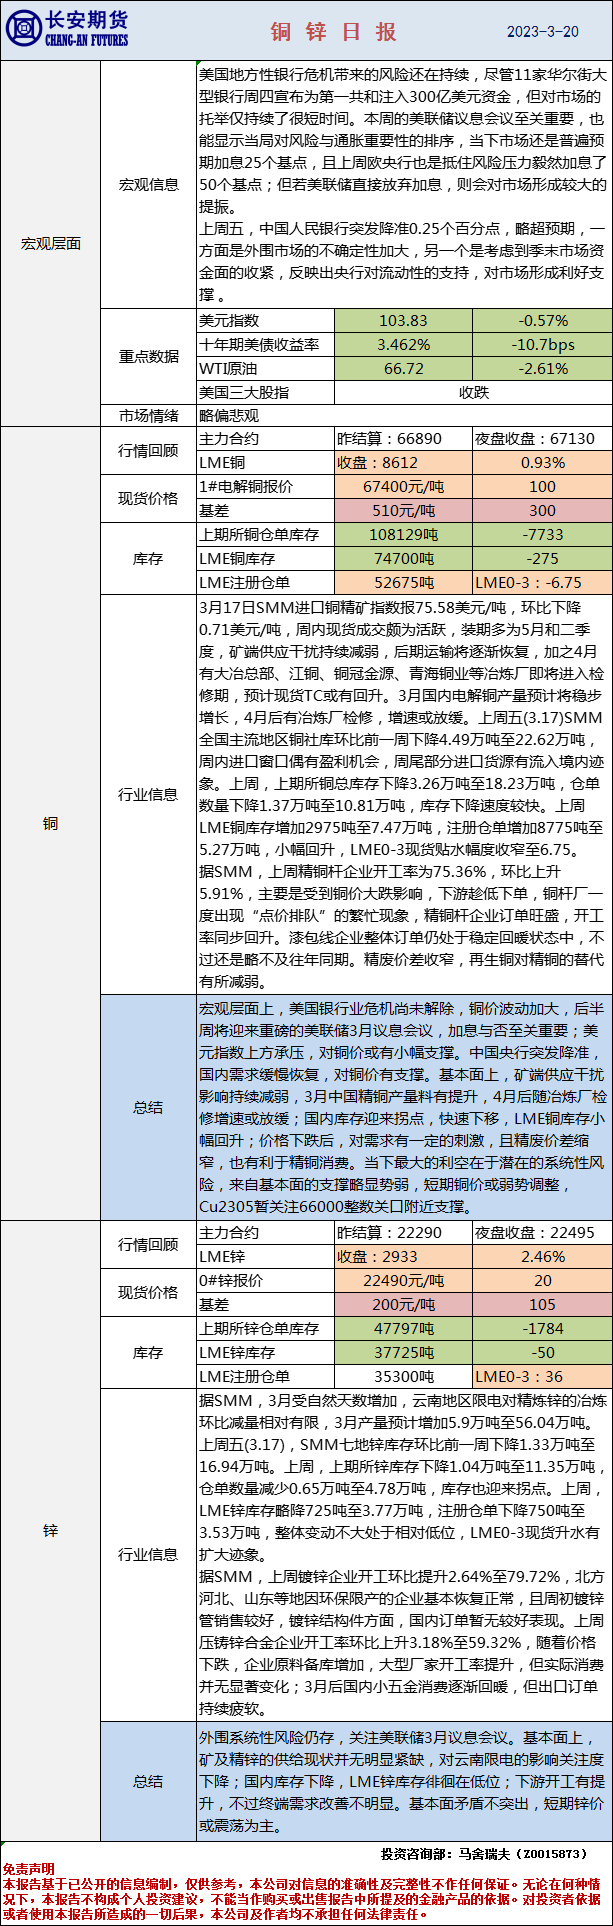Viewport: 613px width, 1926px height.
Task: Click the 收盘：8612 cell
Action: [x=403, y=463]
